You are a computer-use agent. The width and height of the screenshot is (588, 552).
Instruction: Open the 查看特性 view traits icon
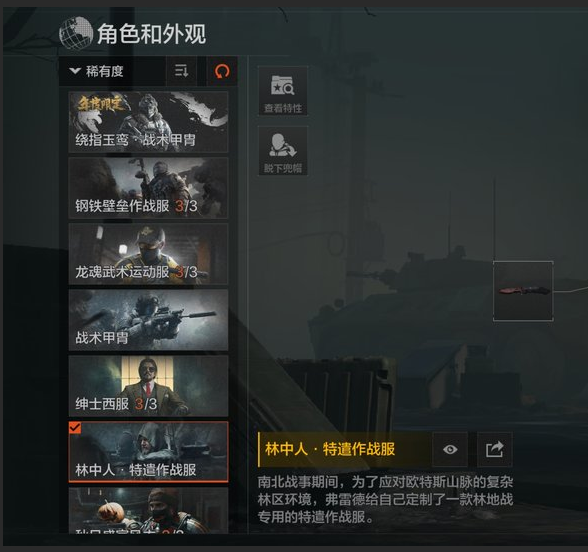[x=283, y=91]
